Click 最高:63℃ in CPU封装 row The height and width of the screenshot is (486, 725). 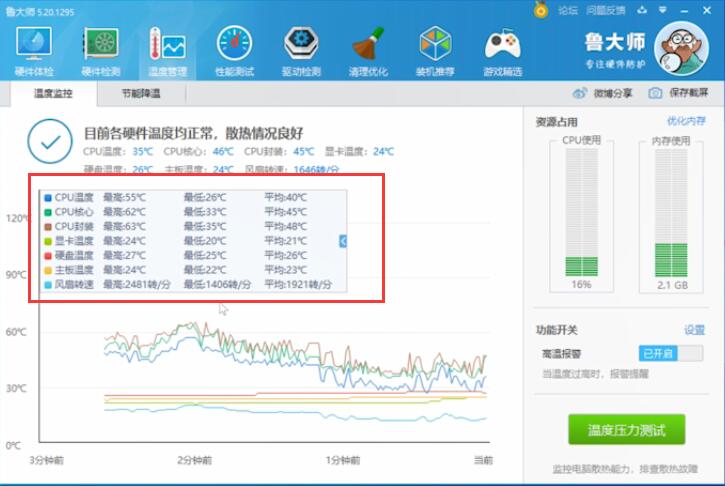(x=124, y=226)
